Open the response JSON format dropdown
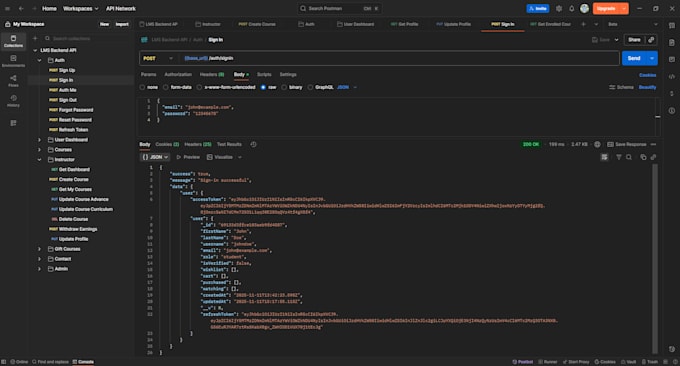Viewport: 680px width, 366px height. [x=155, y=157]
